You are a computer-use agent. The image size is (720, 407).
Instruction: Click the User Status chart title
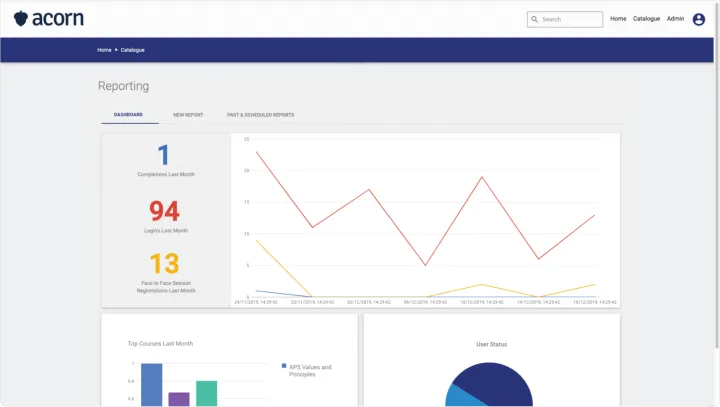(491, 344)
